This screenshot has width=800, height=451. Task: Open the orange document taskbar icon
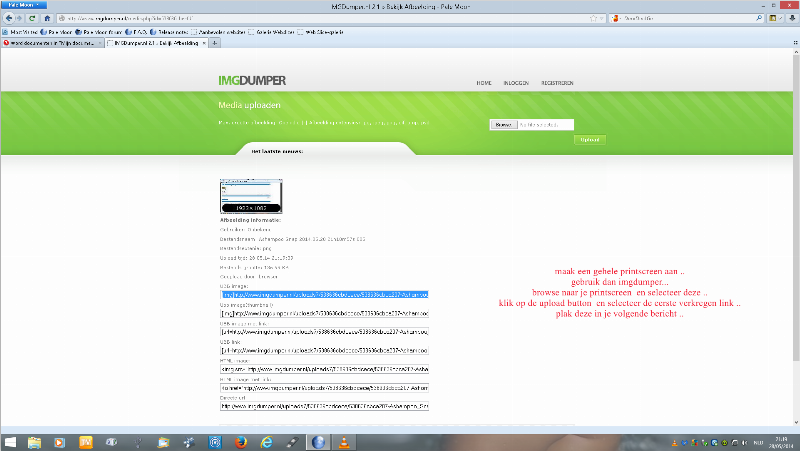86,442
